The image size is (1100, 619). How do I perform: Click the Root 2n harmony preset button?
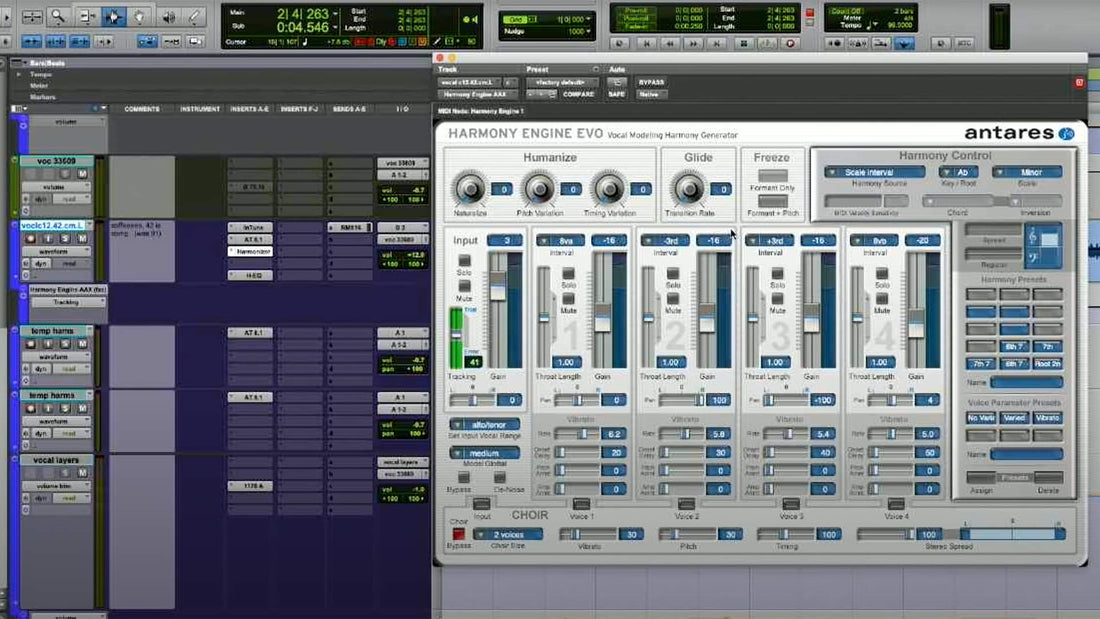1047,364
